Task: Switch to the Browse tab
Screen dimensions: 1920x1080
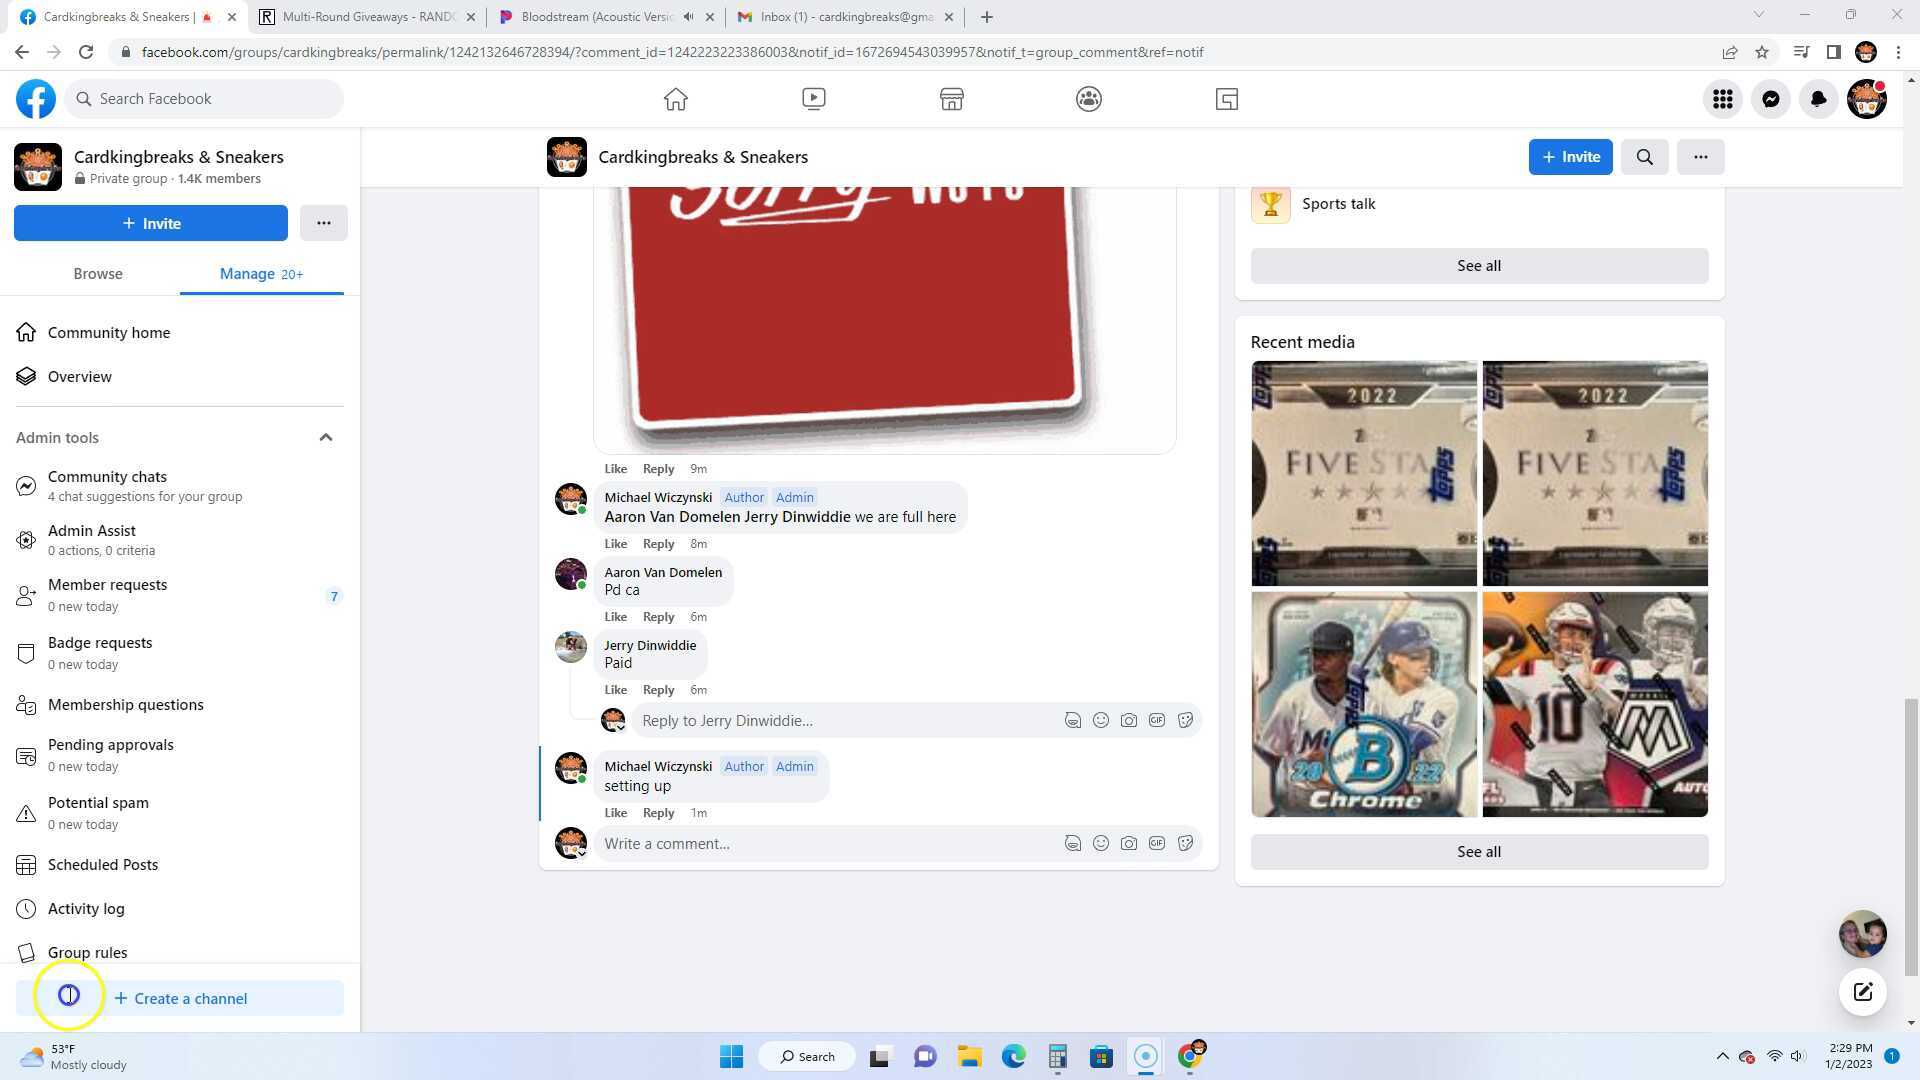Action: coord(98,274)
